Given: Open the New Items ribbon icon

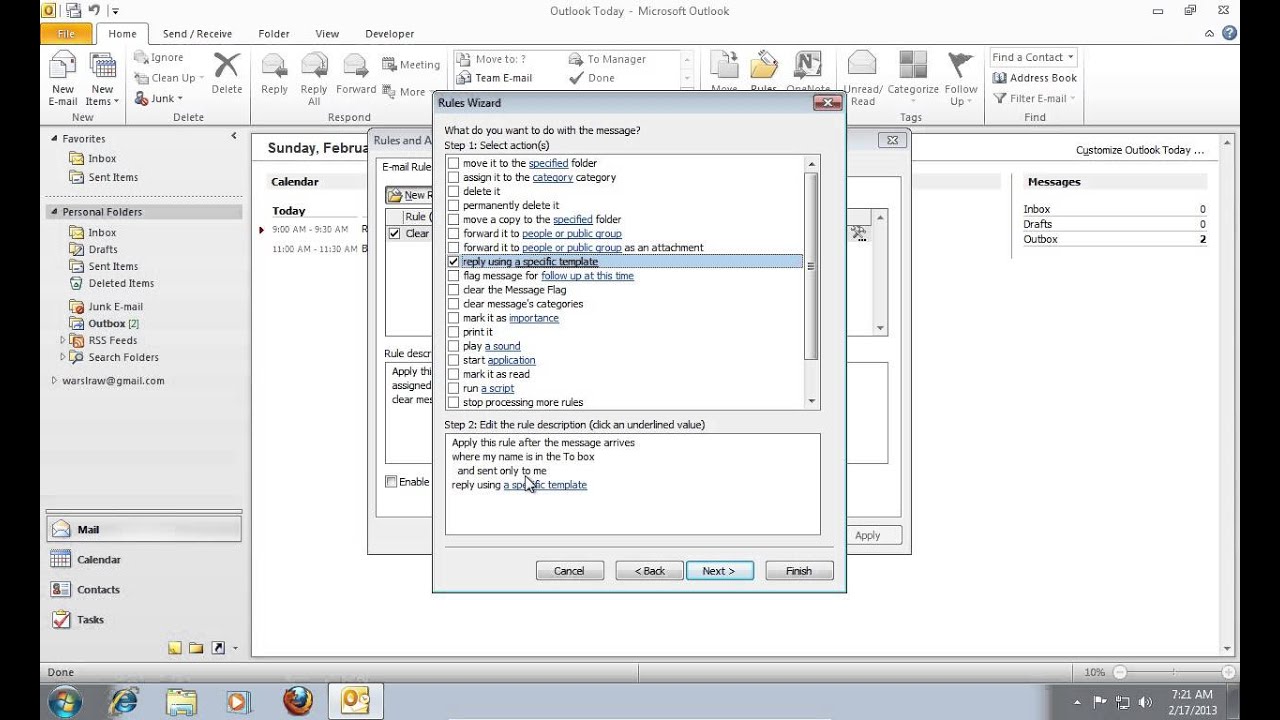Looking at the screenshot, I should pyautogui.click(x=102, y=79).
